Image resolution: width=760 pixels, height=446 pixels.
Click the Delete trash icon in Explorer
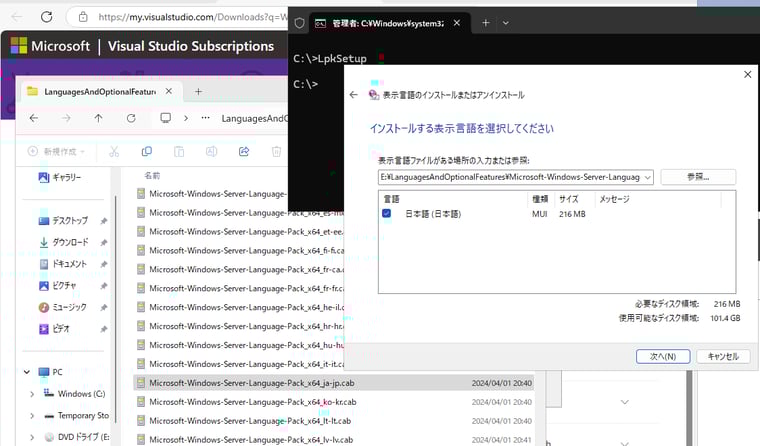point(276,152)
